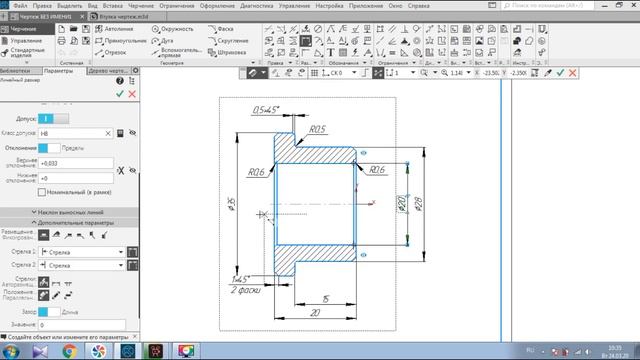Image resolution: width=640 pixels, height=360 pixels.
Task: Click the help question mark icon
Action: [x=120, y=81]
